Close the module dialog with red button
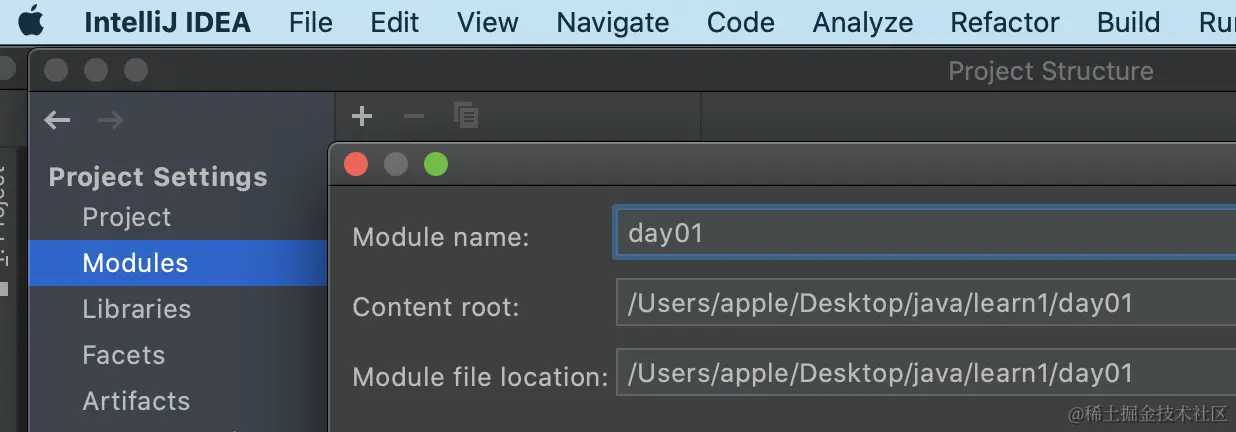This screenshot has width=1236, height=432. point(356,165)
